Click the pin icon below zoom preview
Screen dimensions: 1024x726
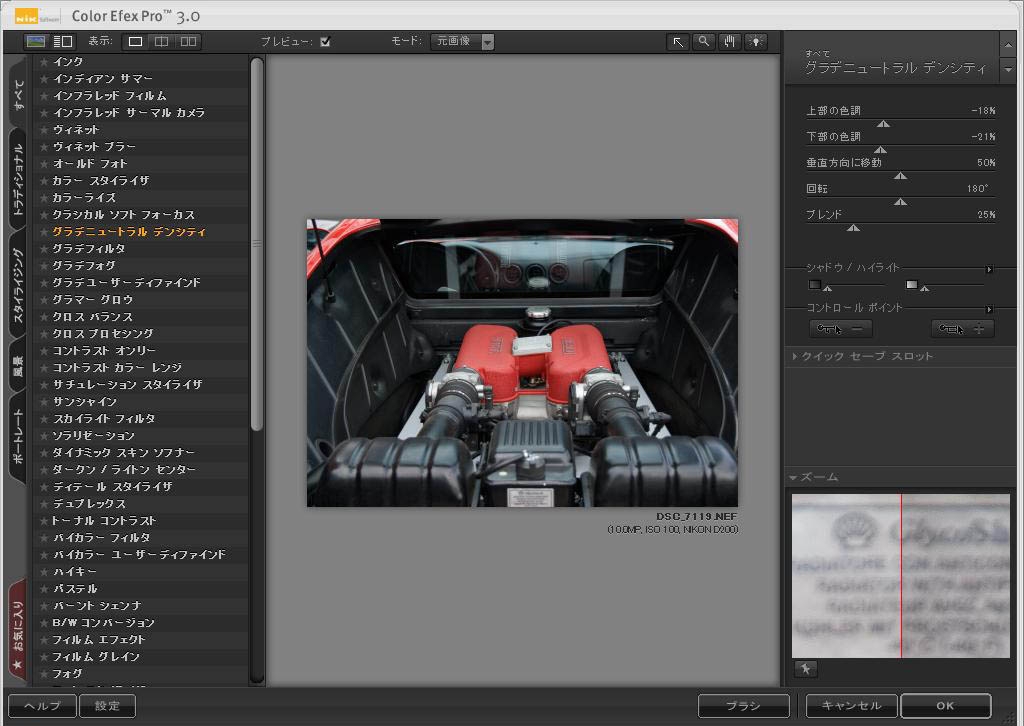[805, 668]
